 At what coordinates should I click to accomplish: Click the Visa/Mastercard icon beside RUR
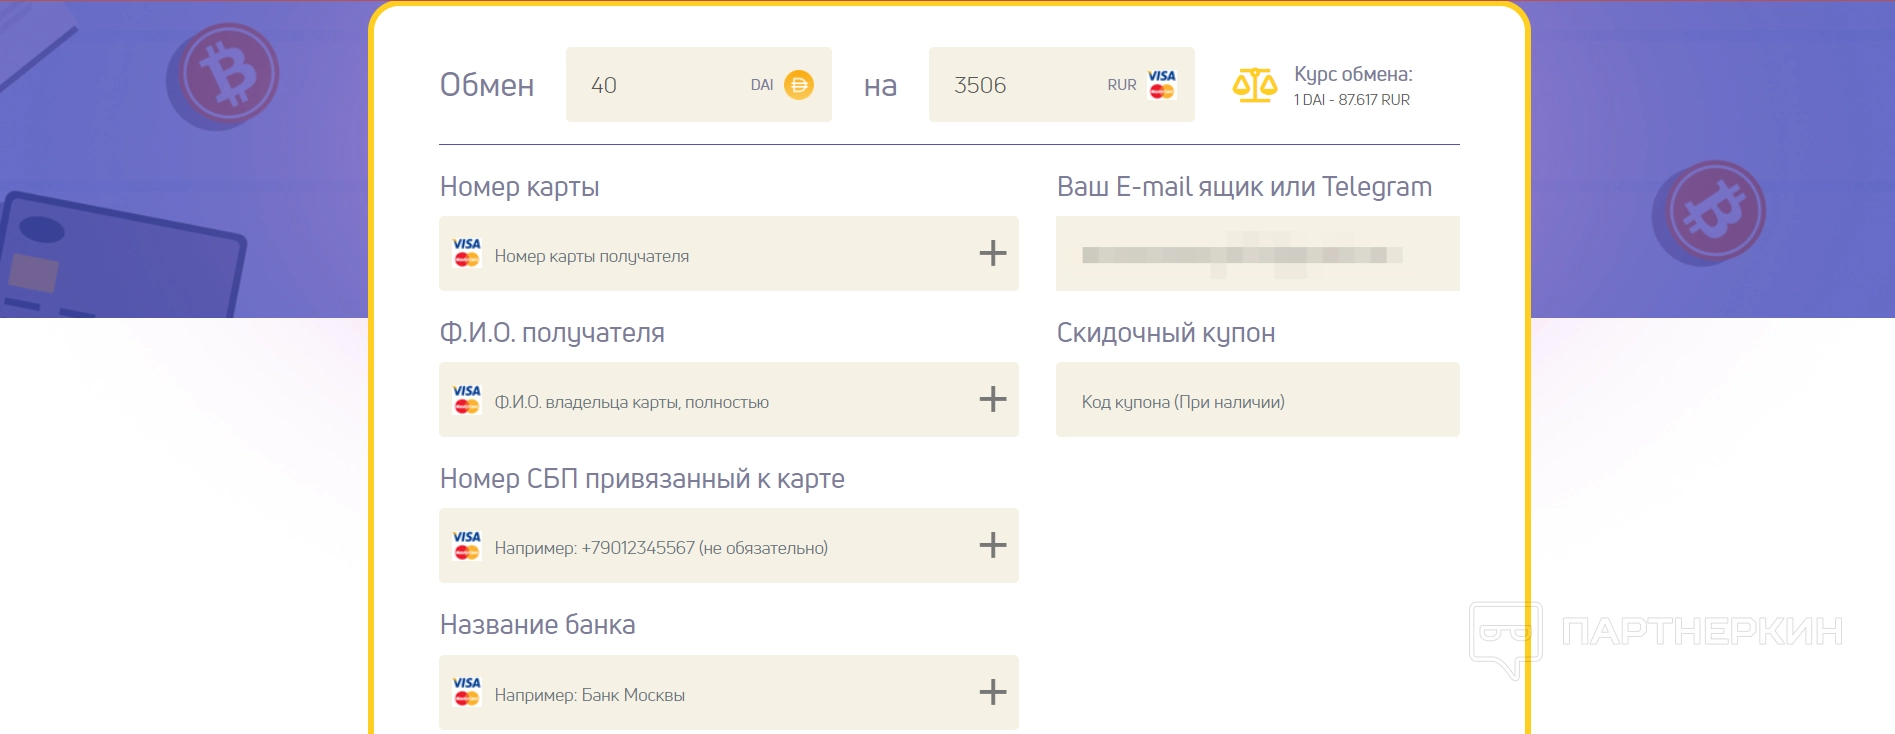click(1162, 85)
